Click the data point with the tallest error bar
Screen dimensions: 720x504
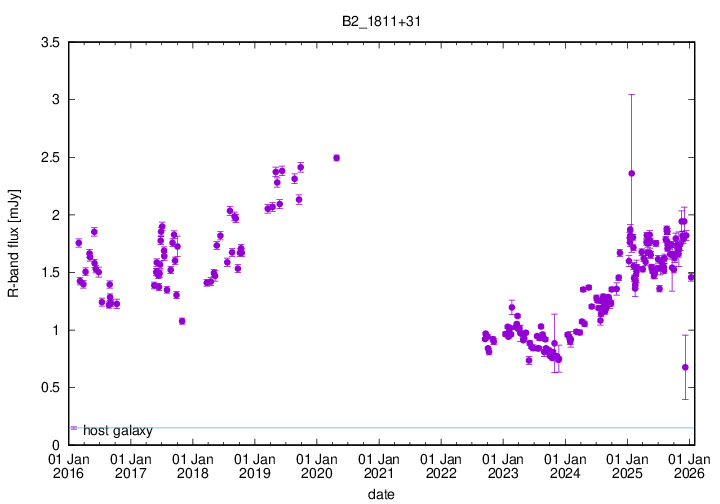(631, 173)
